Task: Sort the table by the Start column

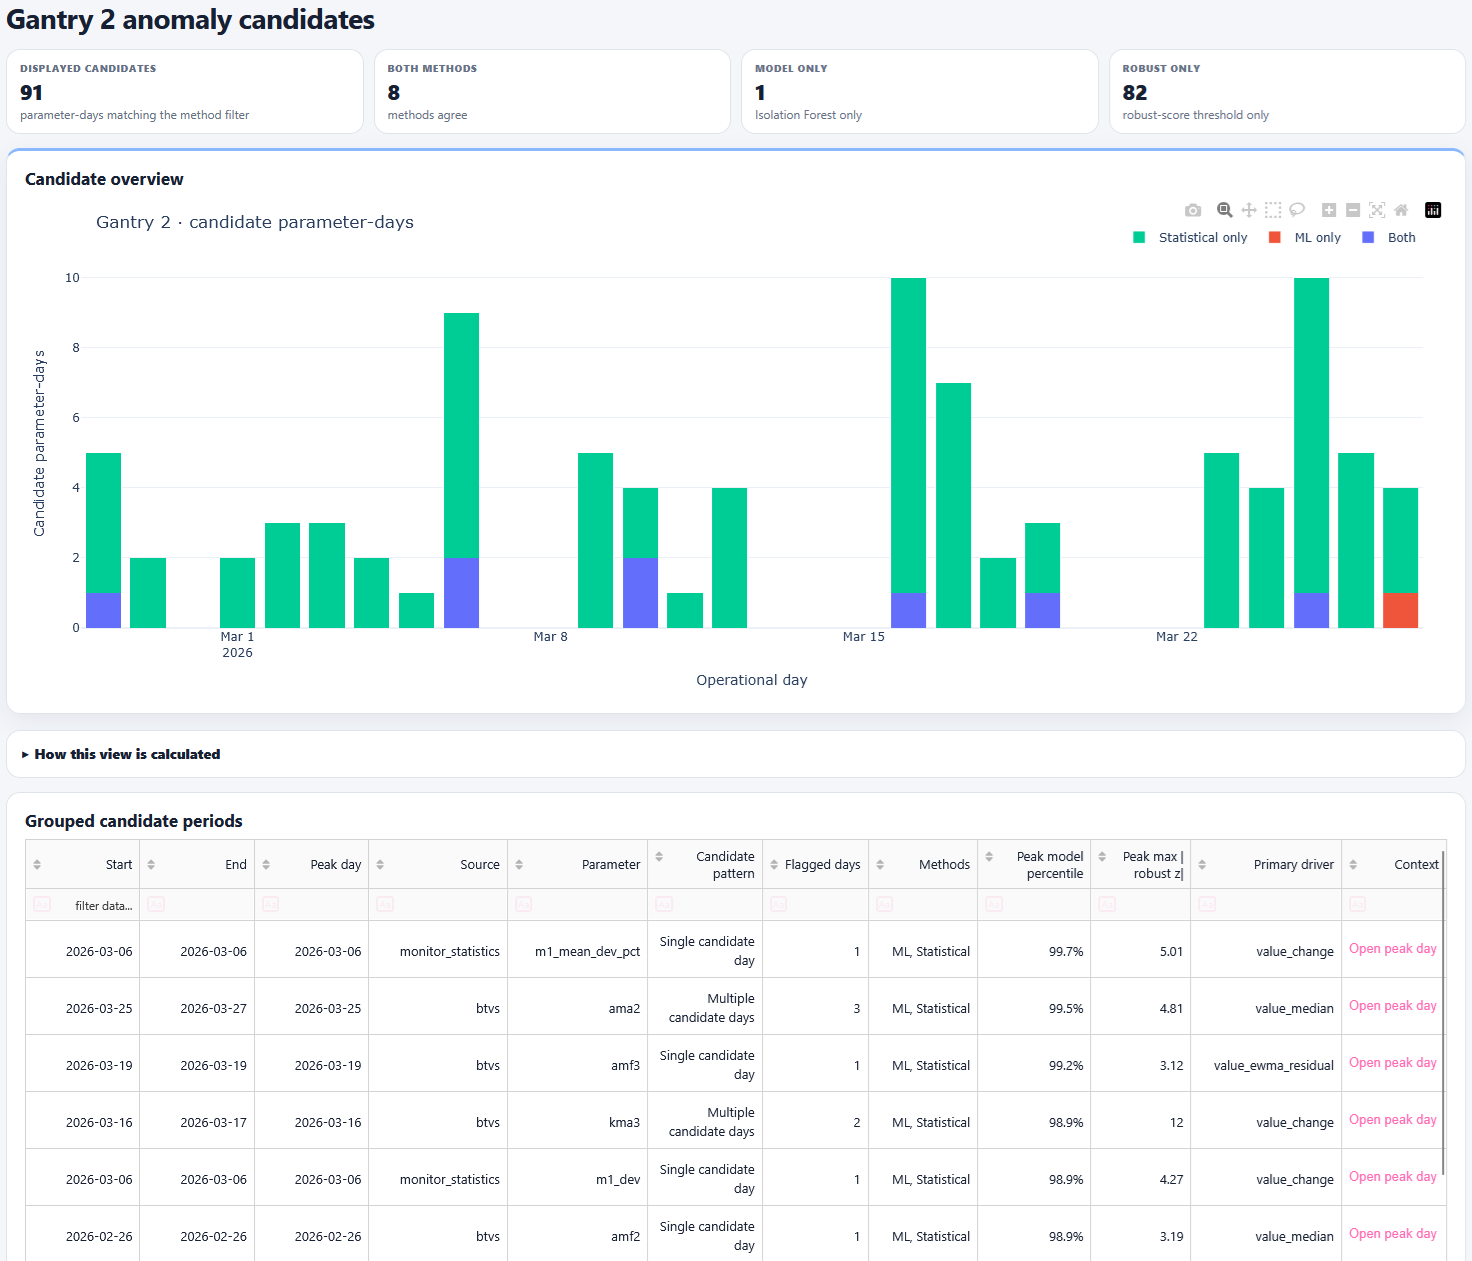Action: point(37,865)
